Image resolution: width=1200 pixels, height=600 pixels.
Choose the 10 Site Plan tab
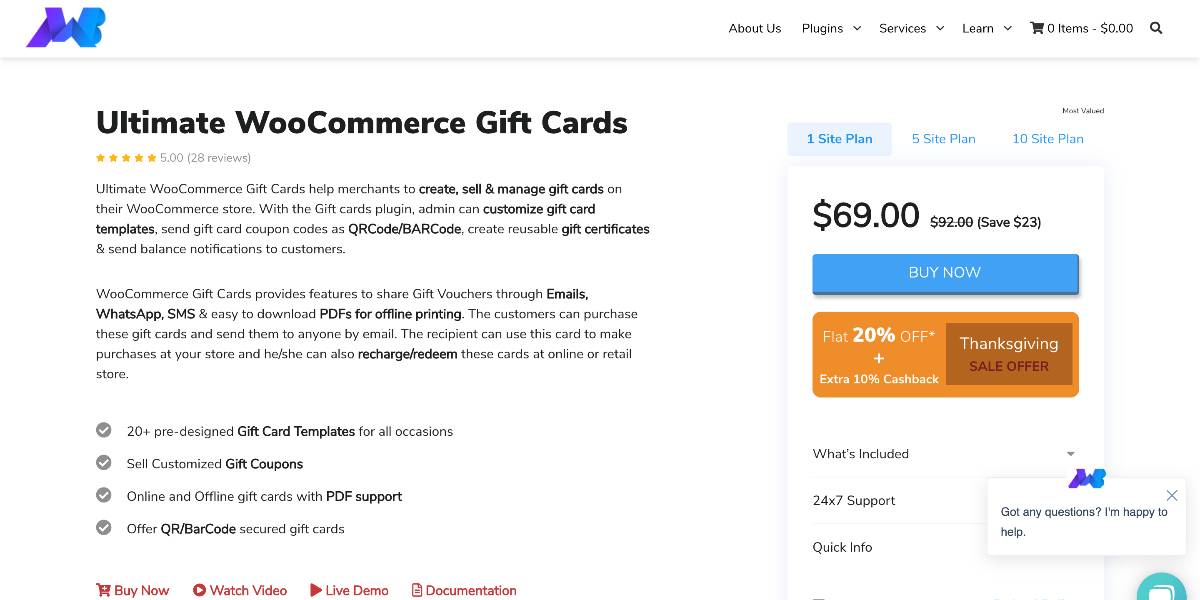1048,139
